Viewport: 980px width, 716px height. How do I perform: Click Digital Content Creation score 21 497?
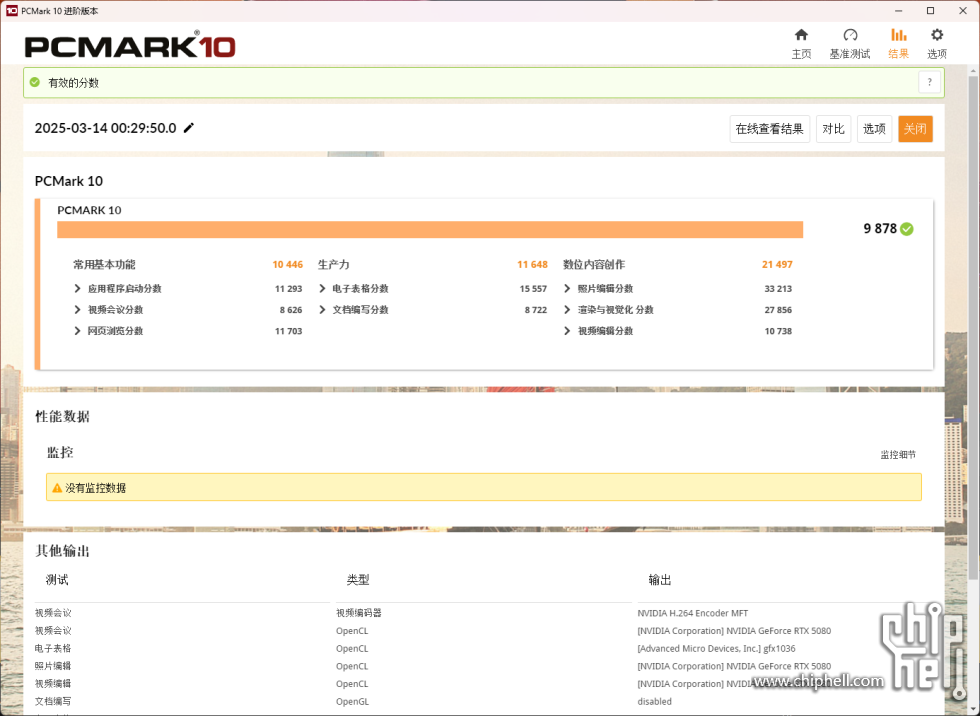(x=777, y=265)
